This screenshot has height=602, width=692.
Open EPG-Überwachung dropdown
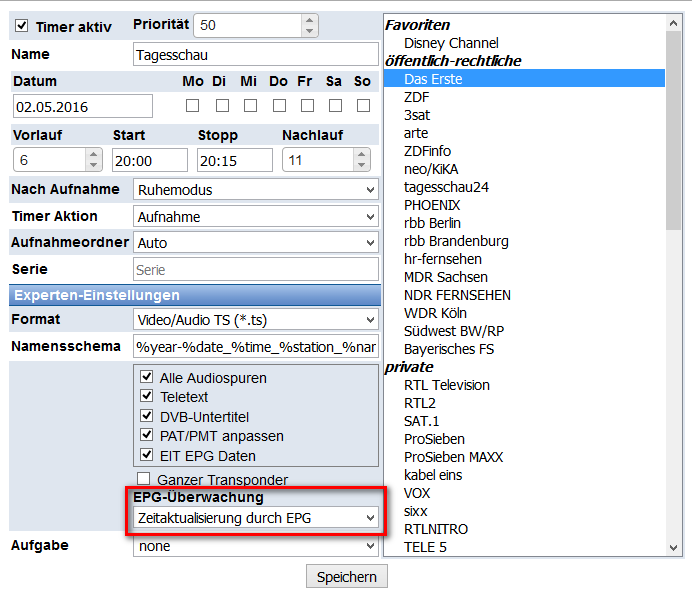click(x=256, y=518)
